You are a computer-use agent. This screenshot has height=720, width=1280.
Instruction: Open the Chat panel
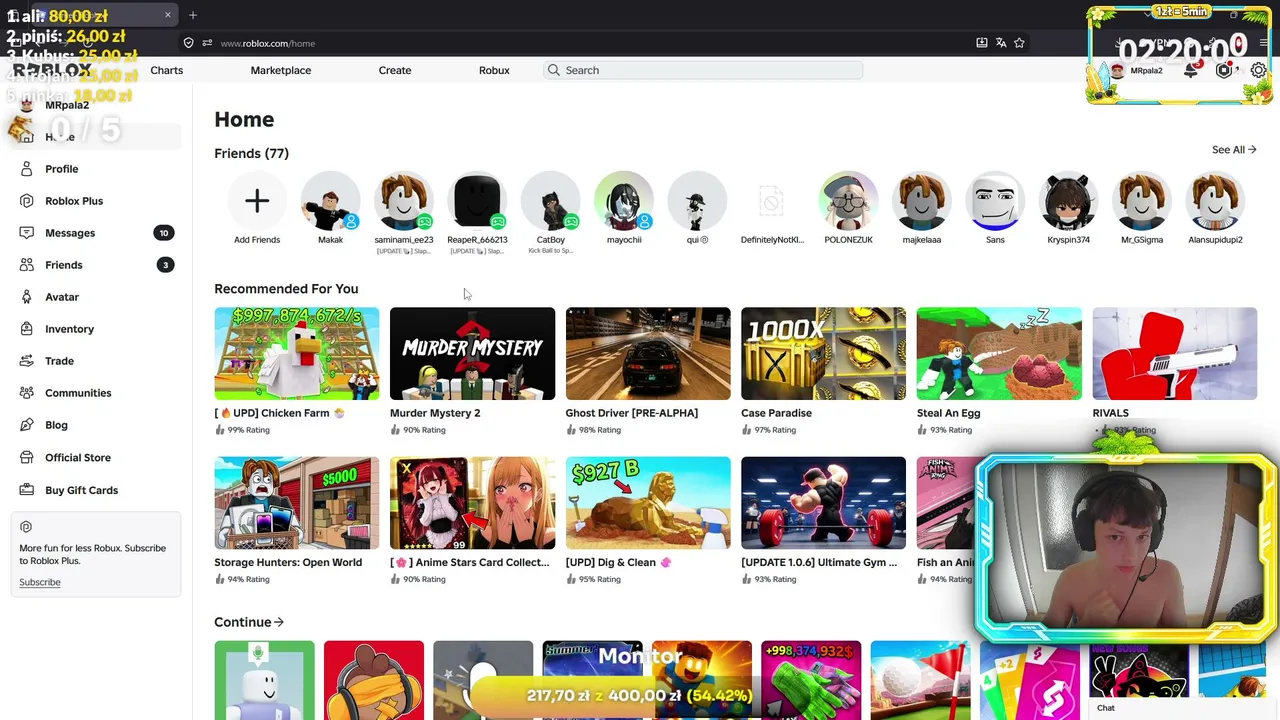1106,708
